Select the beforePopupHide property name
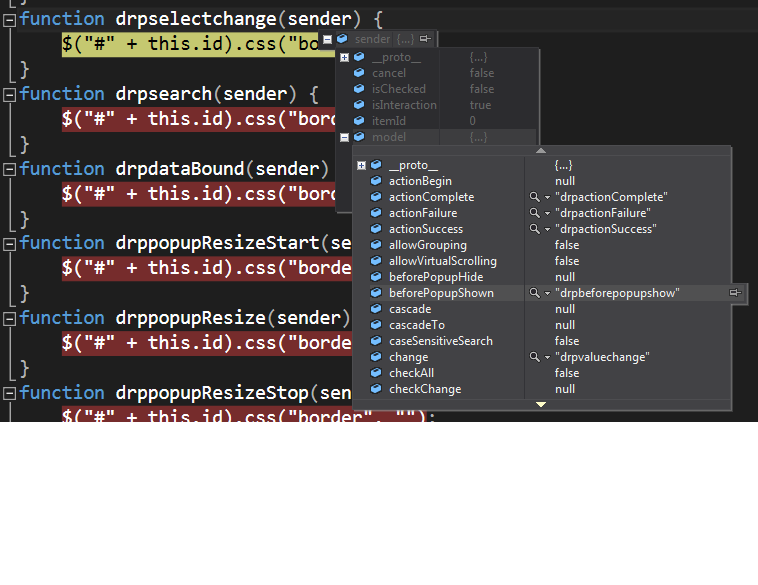Screen dimensions: 758x585 coord(436,277)
